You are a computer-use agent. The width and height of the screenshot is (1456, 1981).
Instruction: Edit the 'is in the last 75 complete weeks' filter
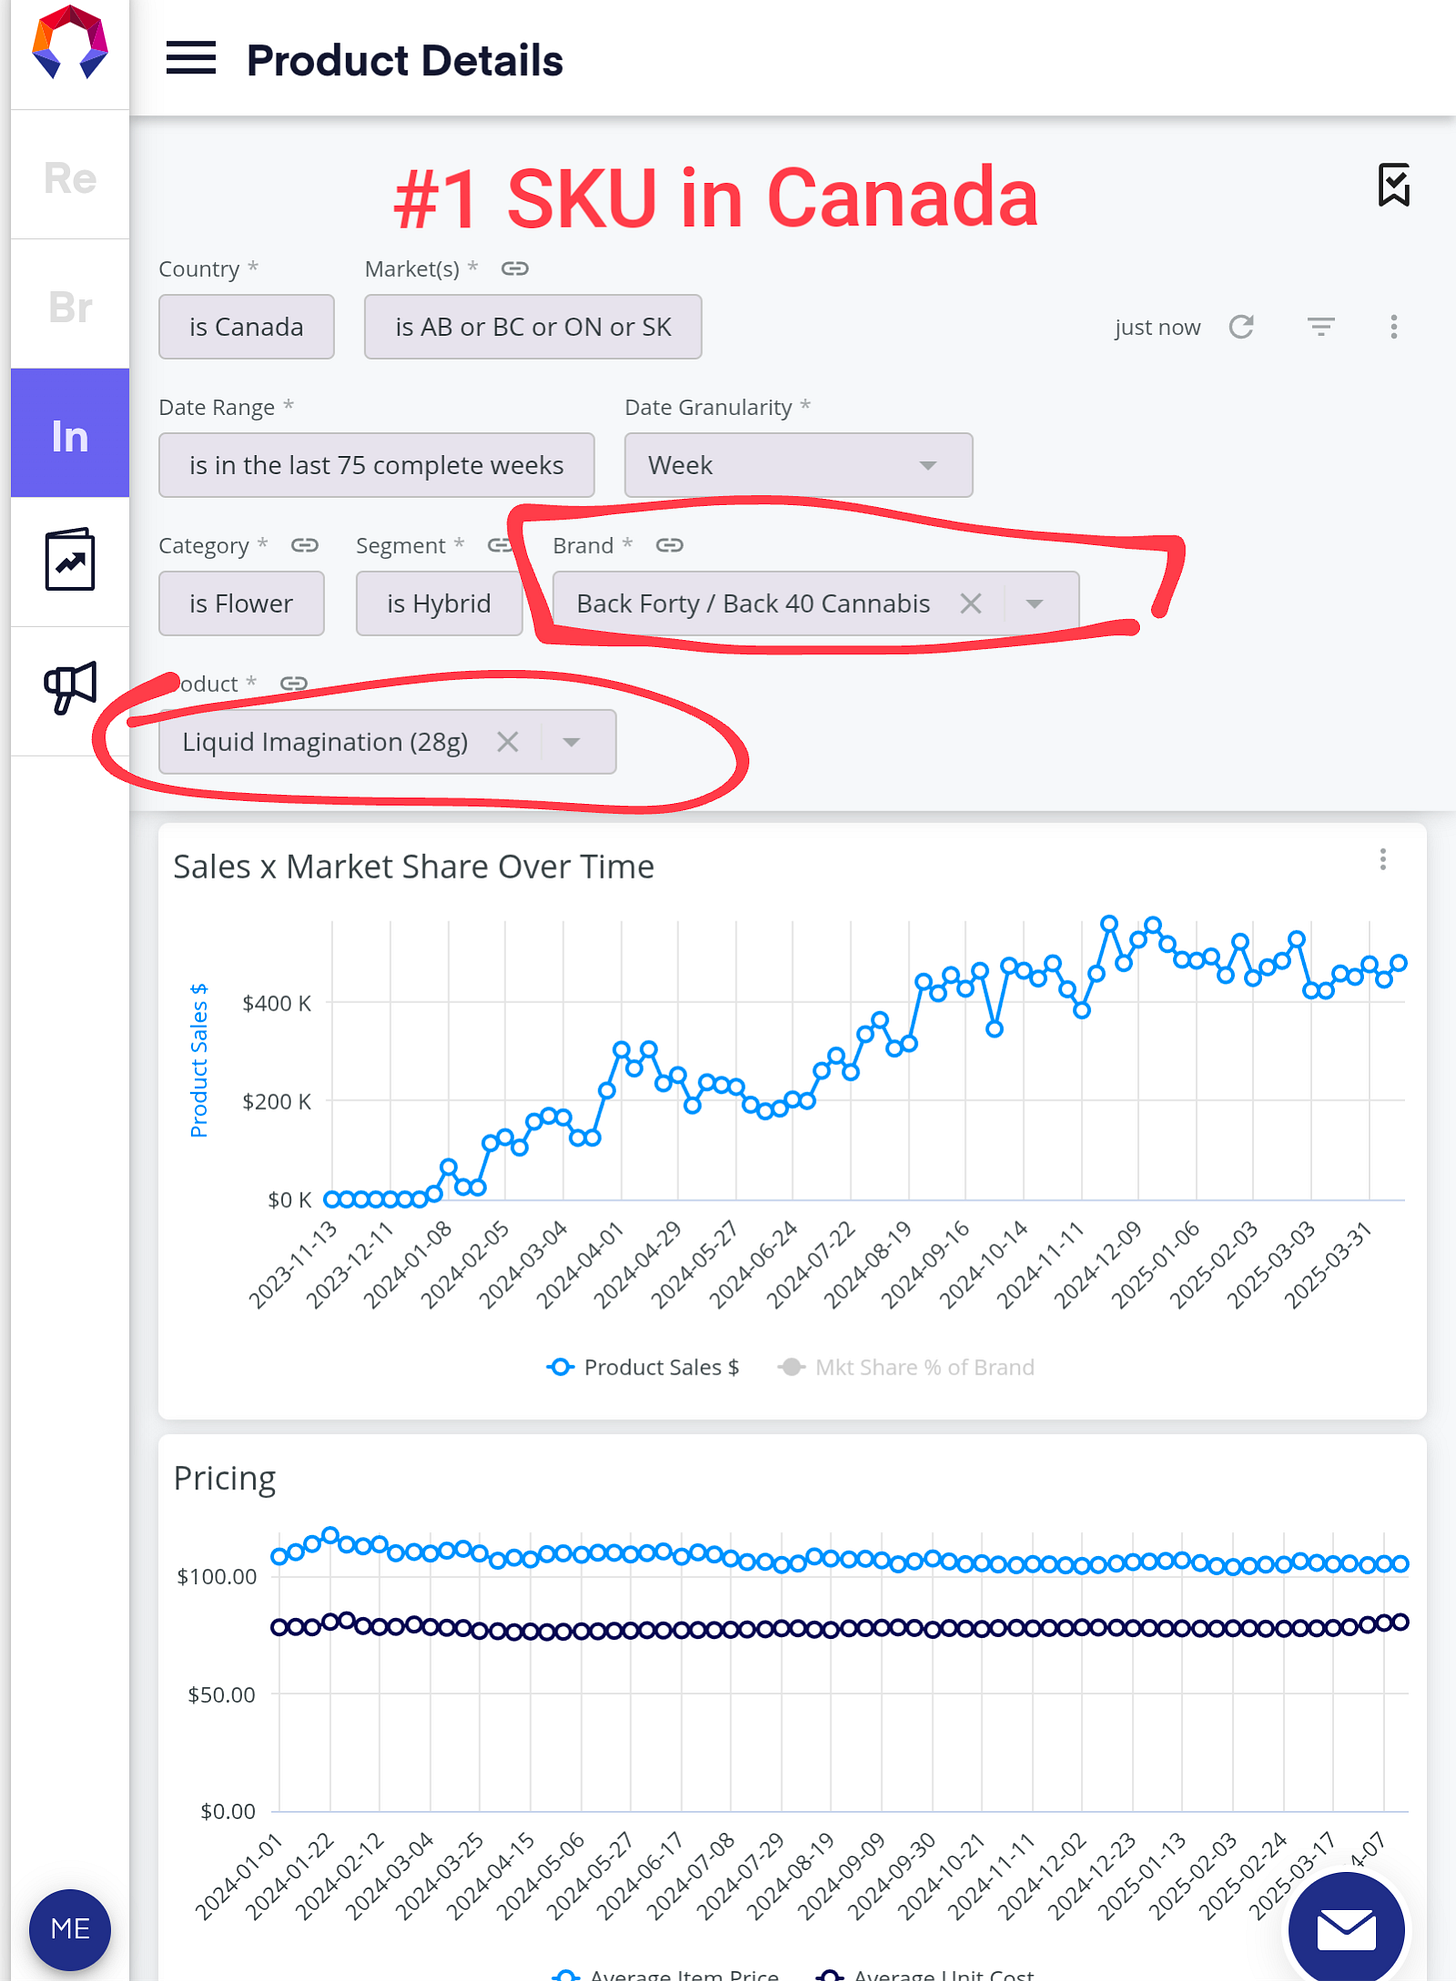(x=376, y=465)
